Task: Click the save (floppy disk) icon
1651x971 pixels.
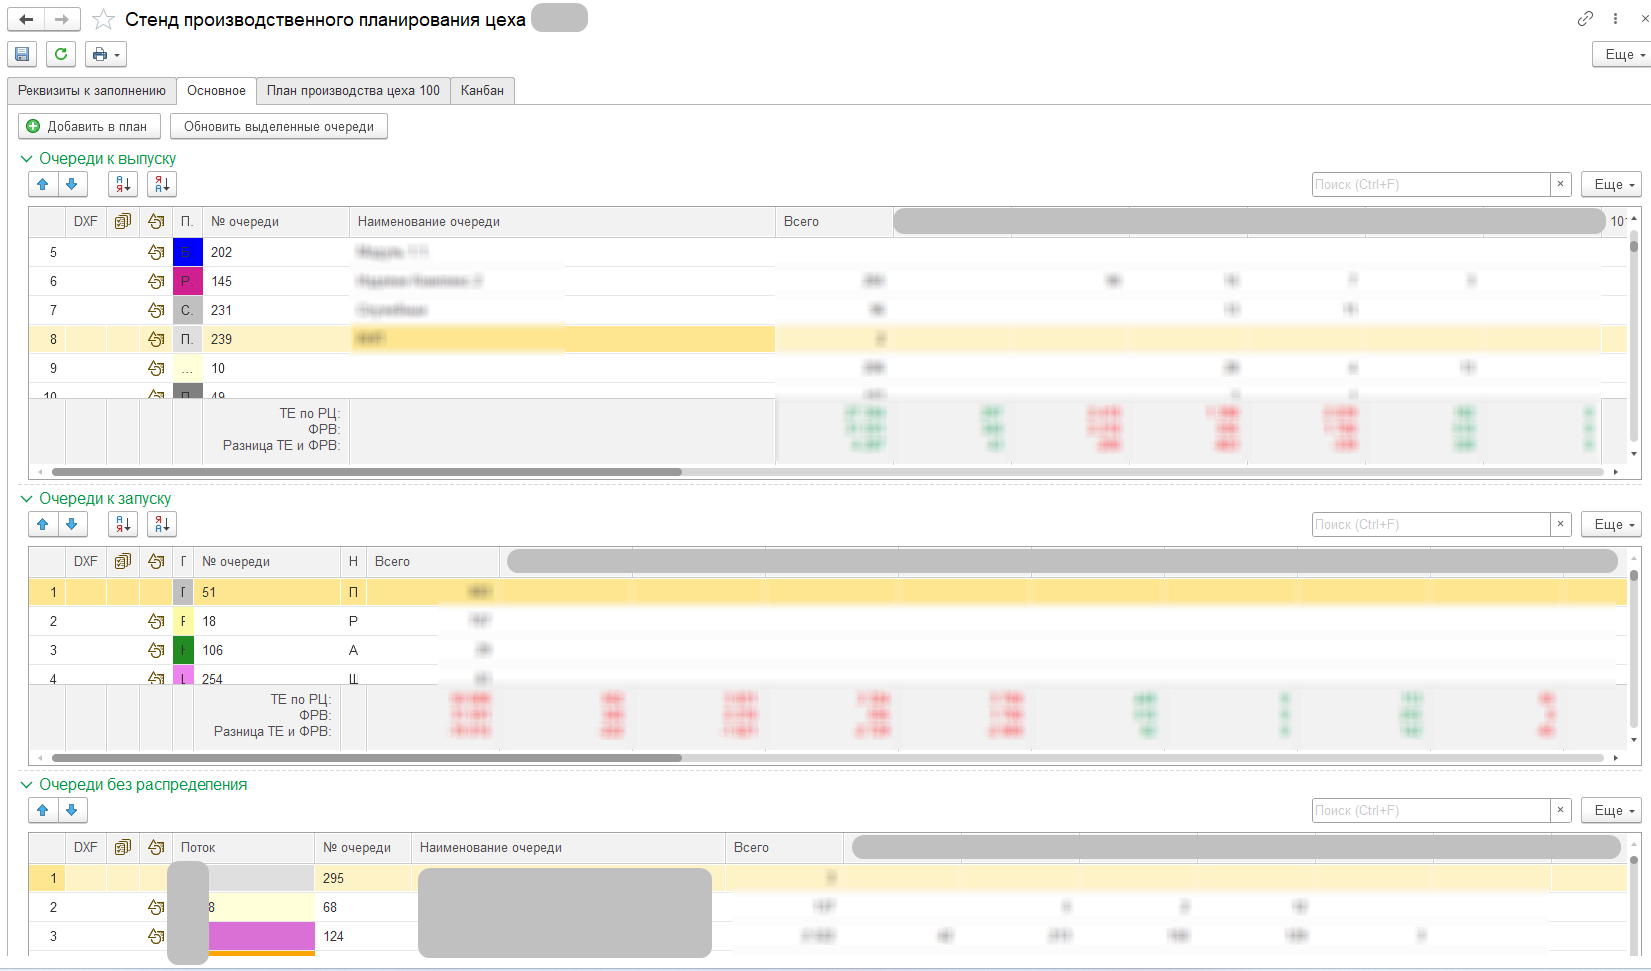Action: point(22,54)
